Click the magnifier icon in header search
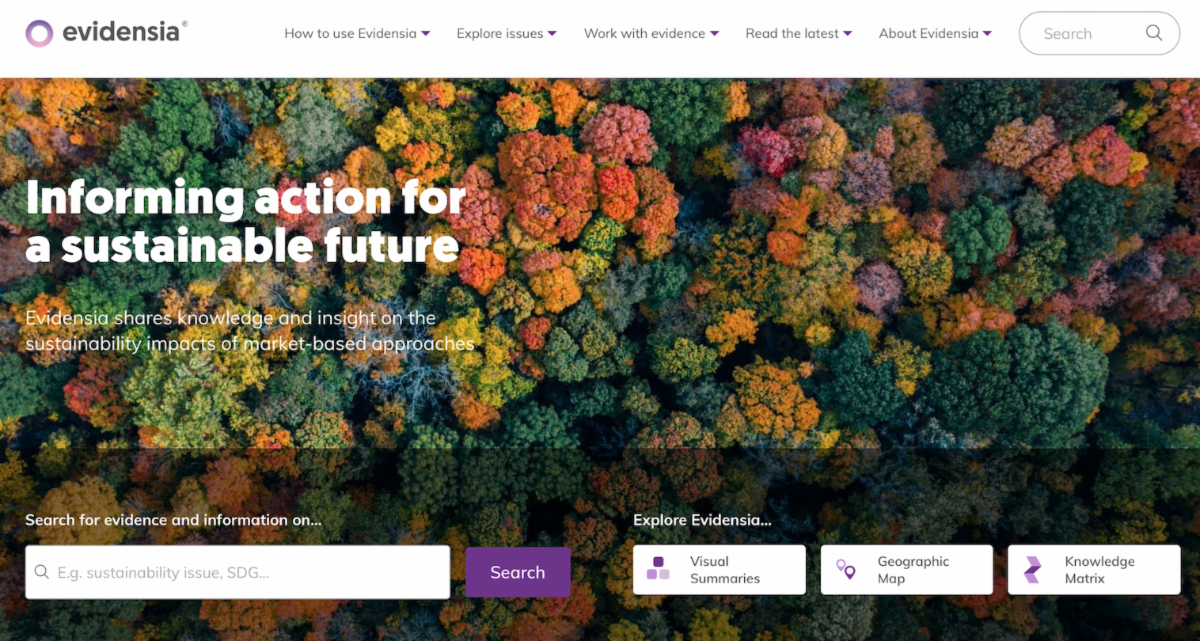The image size is (1200, 641). [x=1154, y=33]
